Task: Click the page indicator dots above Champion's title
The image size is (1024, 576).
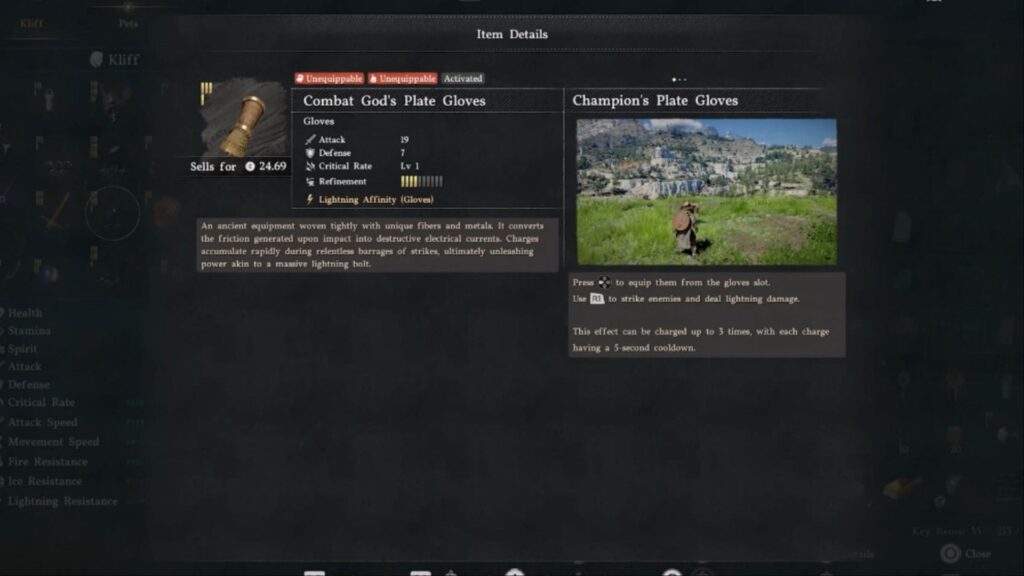Action: pos(679,80)
